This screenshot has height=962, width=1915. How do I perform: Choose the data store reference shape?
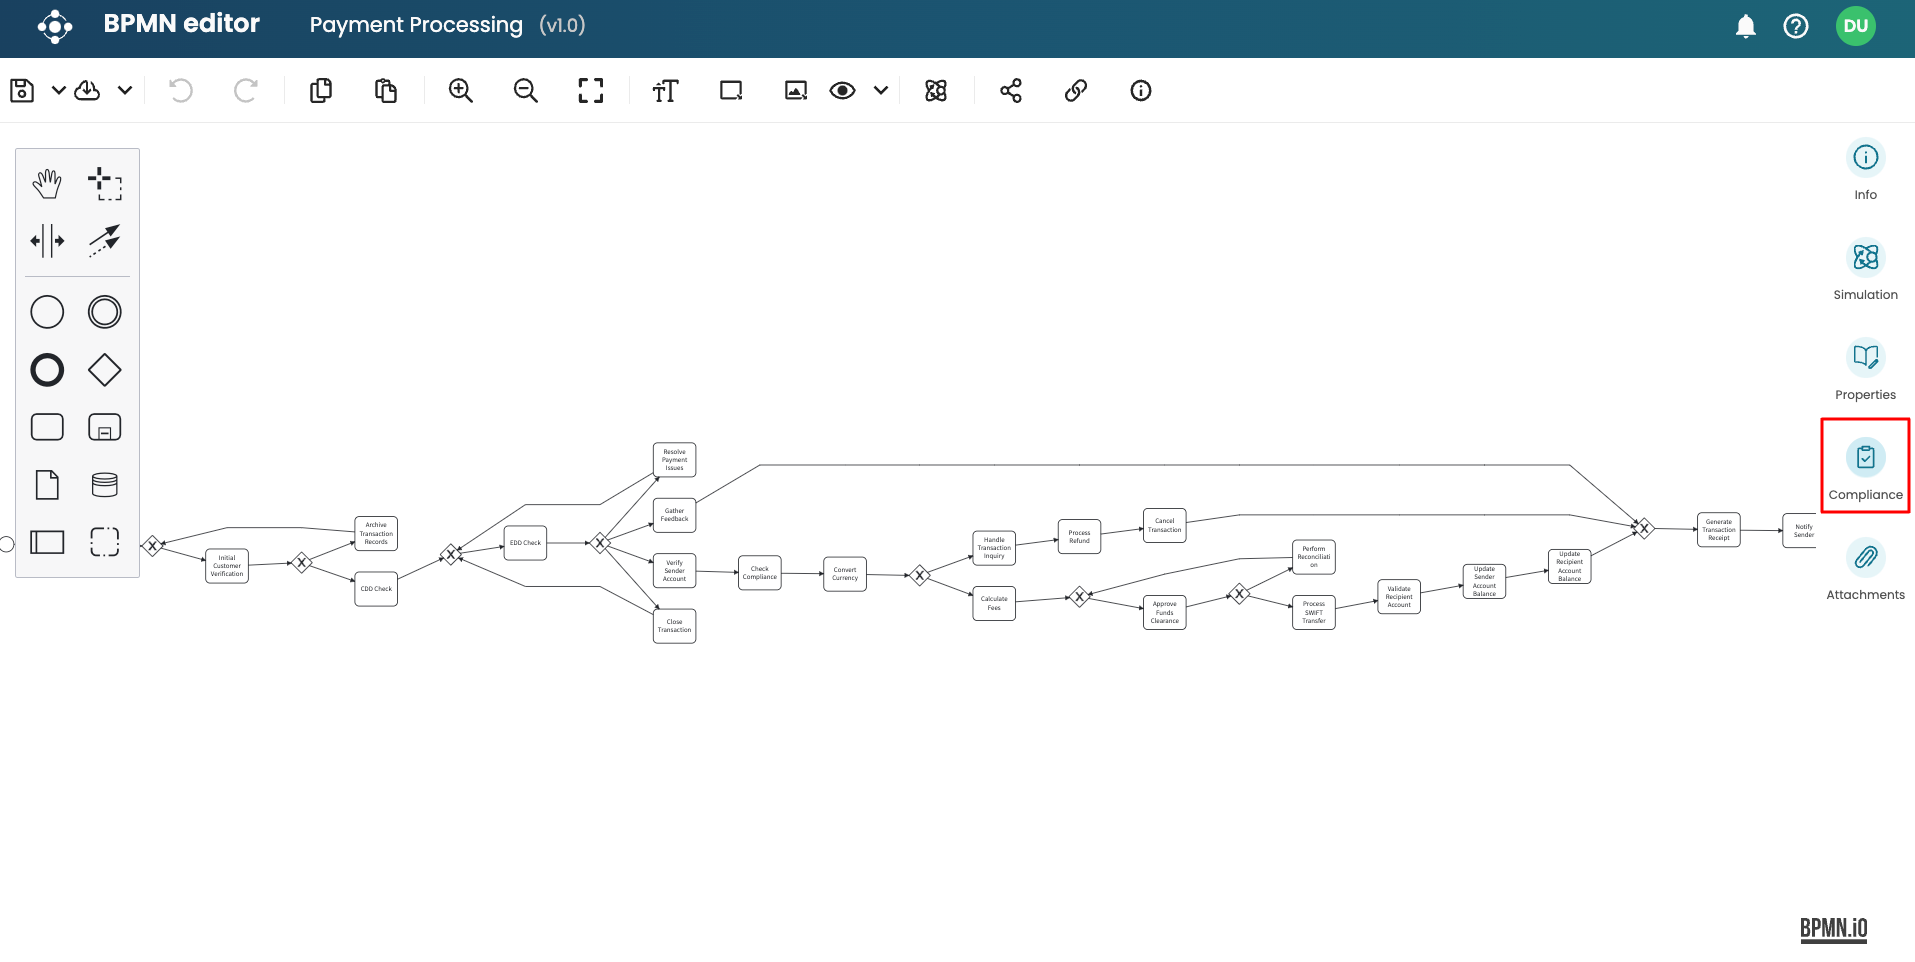(x=104, y=485)
